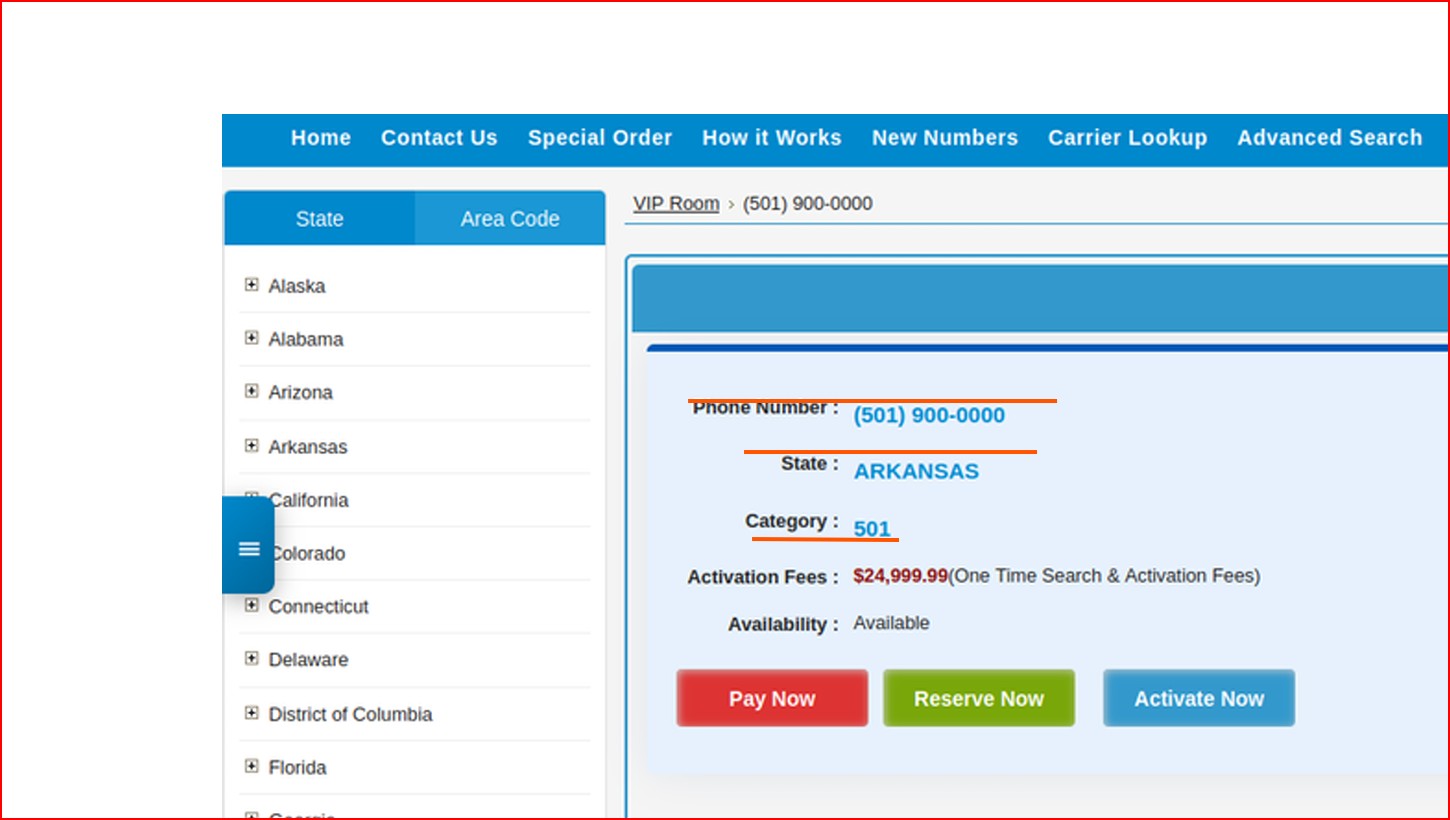Go to Advanced Search page
Viewport: 1450px width, 820px height.
[x=1329, y=138]
